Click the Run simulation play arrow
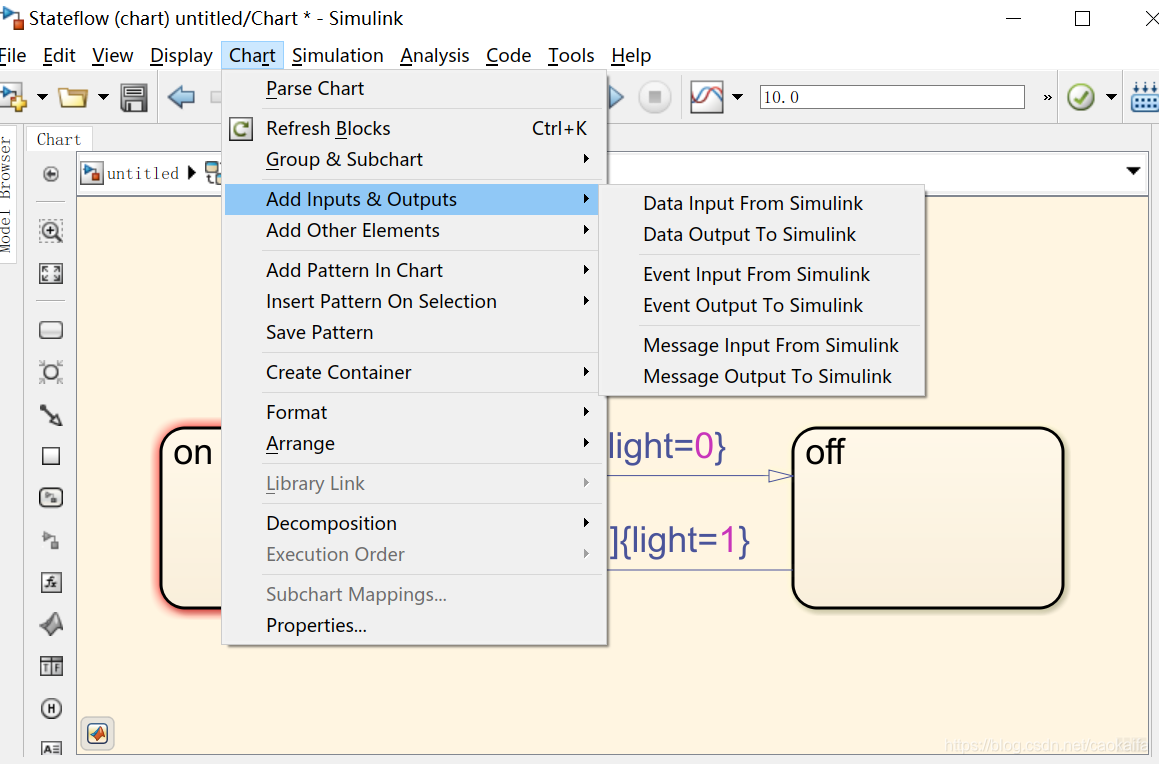This screenshot has width=1159, height=764. coord(616,97)
